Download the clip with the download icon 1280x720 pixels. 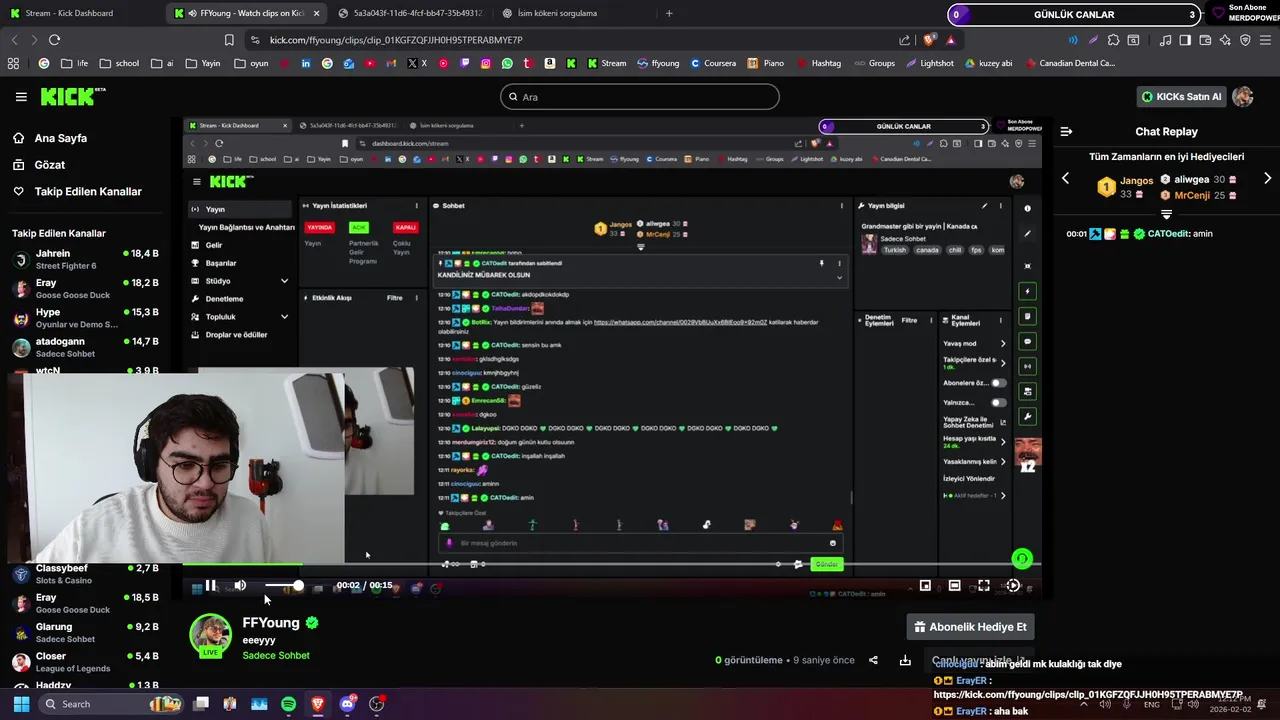905,660
